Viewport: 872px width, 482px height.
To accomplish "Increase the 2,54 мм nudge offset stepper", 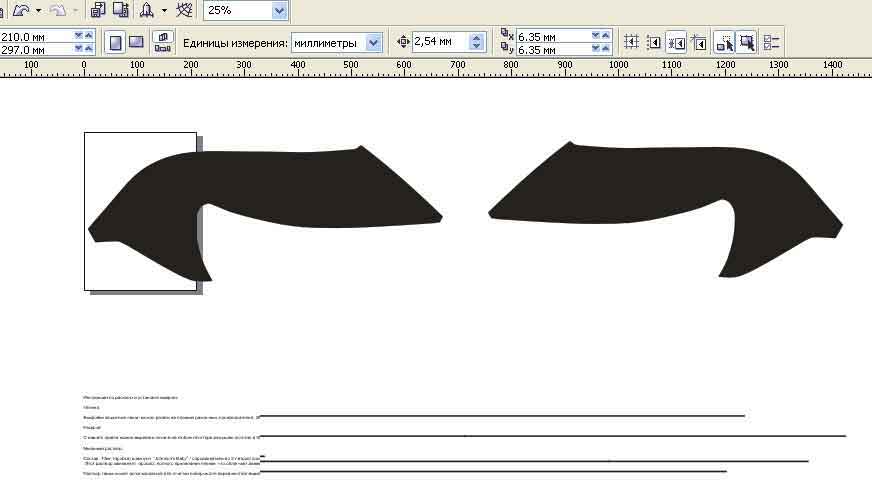I will (x=476, y=38).
